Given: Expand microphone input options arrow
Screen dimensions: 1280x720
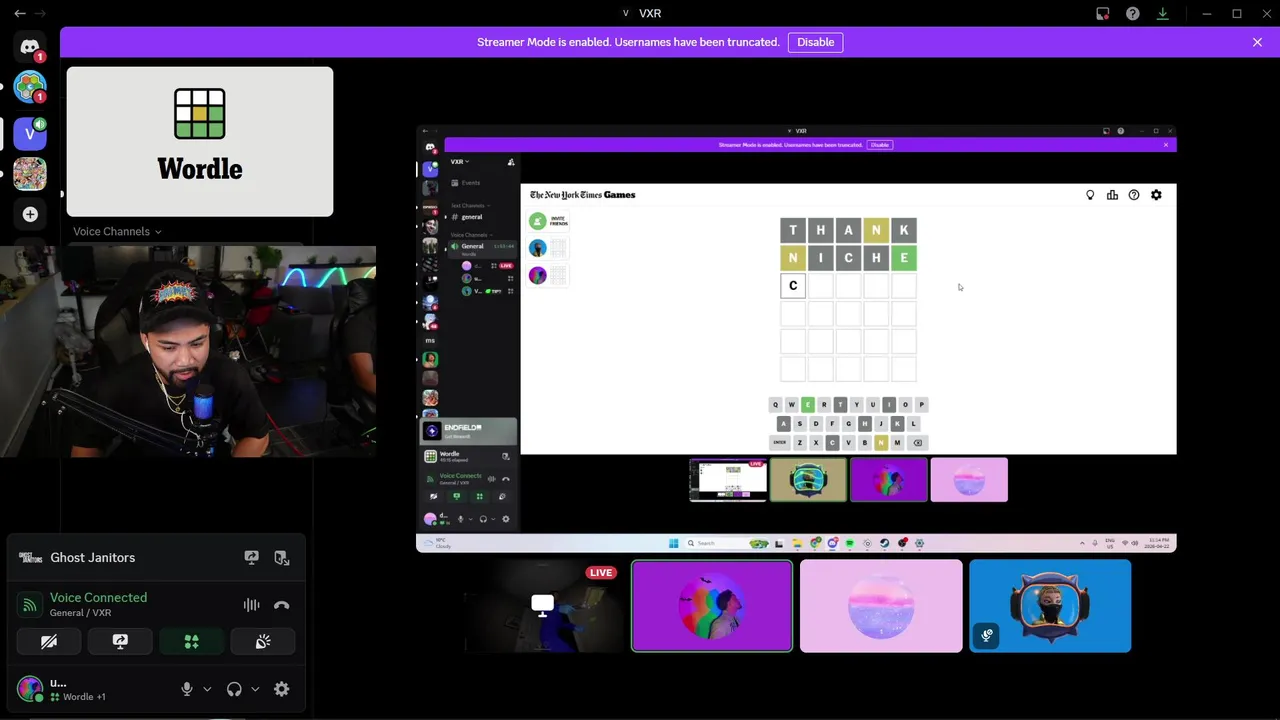Looking at the screenshot, I should coord(207,689).
